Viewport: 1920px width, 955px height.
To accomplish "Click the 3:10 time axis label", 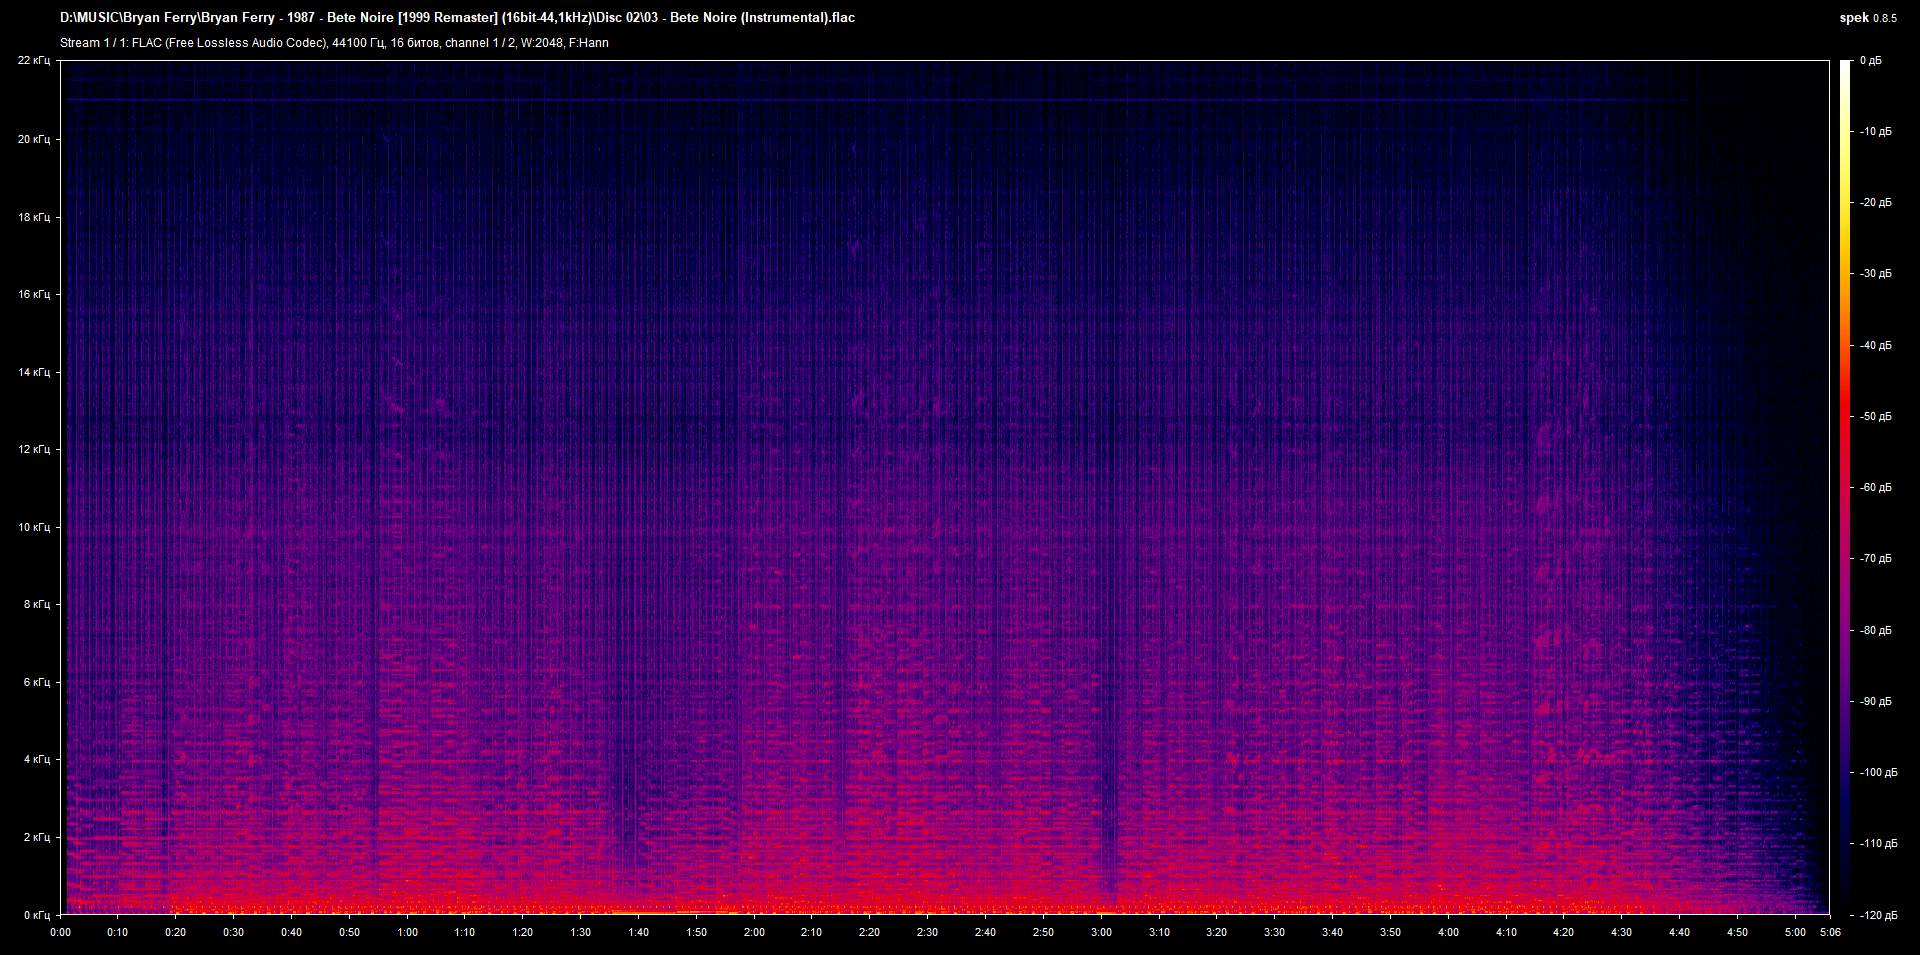I will point(1159,932).
